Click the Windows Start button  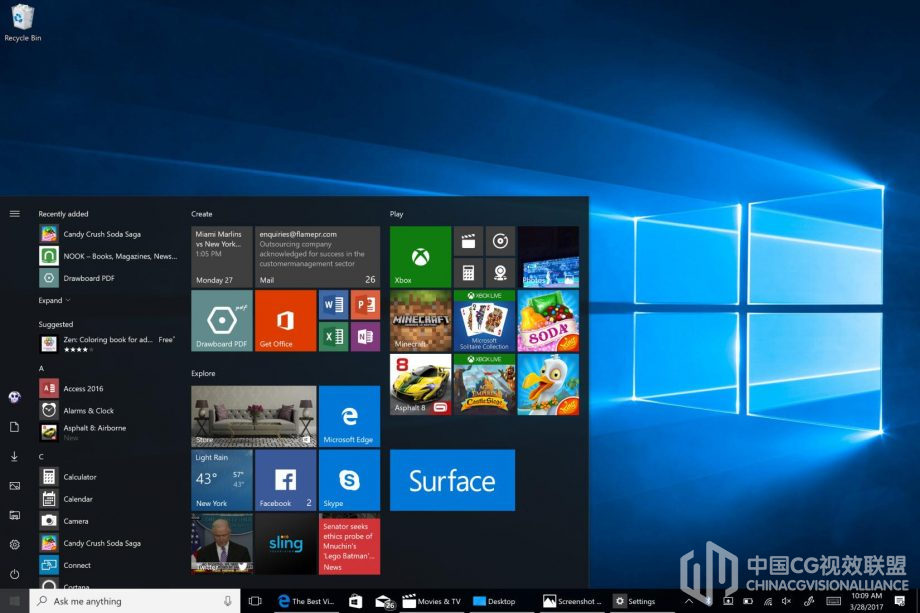tap(15, 601)
